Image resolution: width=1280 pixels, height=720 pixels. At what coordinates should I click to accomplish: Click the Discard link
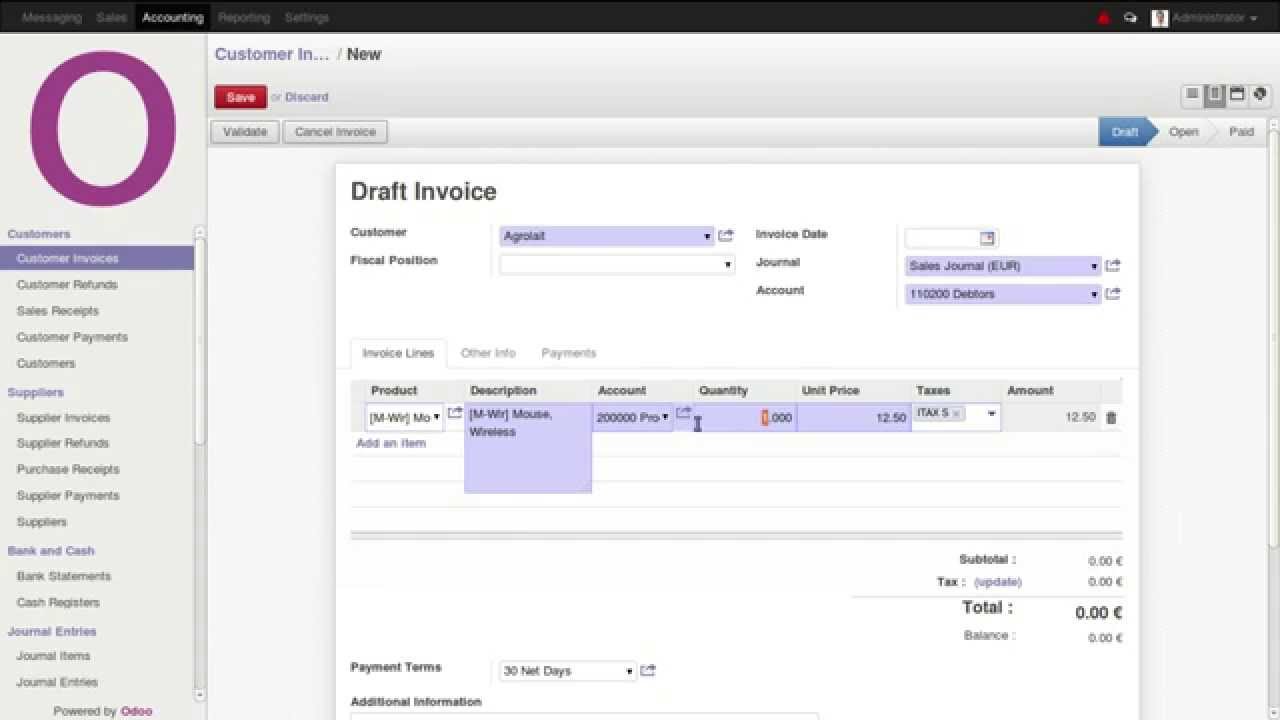click(x=306, y=97)
